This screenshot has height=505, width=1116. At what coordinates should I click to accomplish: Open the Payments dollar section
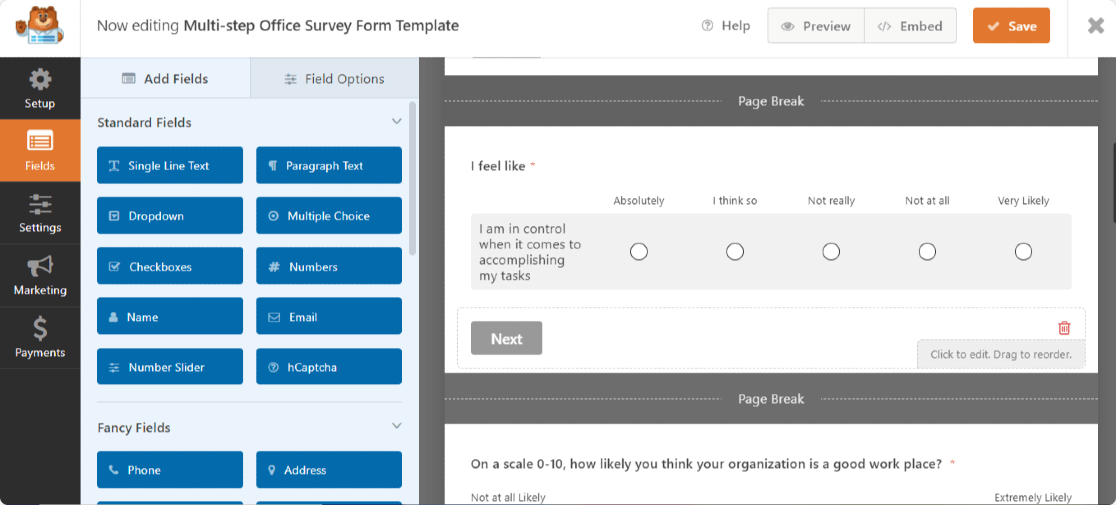[40, 337]
